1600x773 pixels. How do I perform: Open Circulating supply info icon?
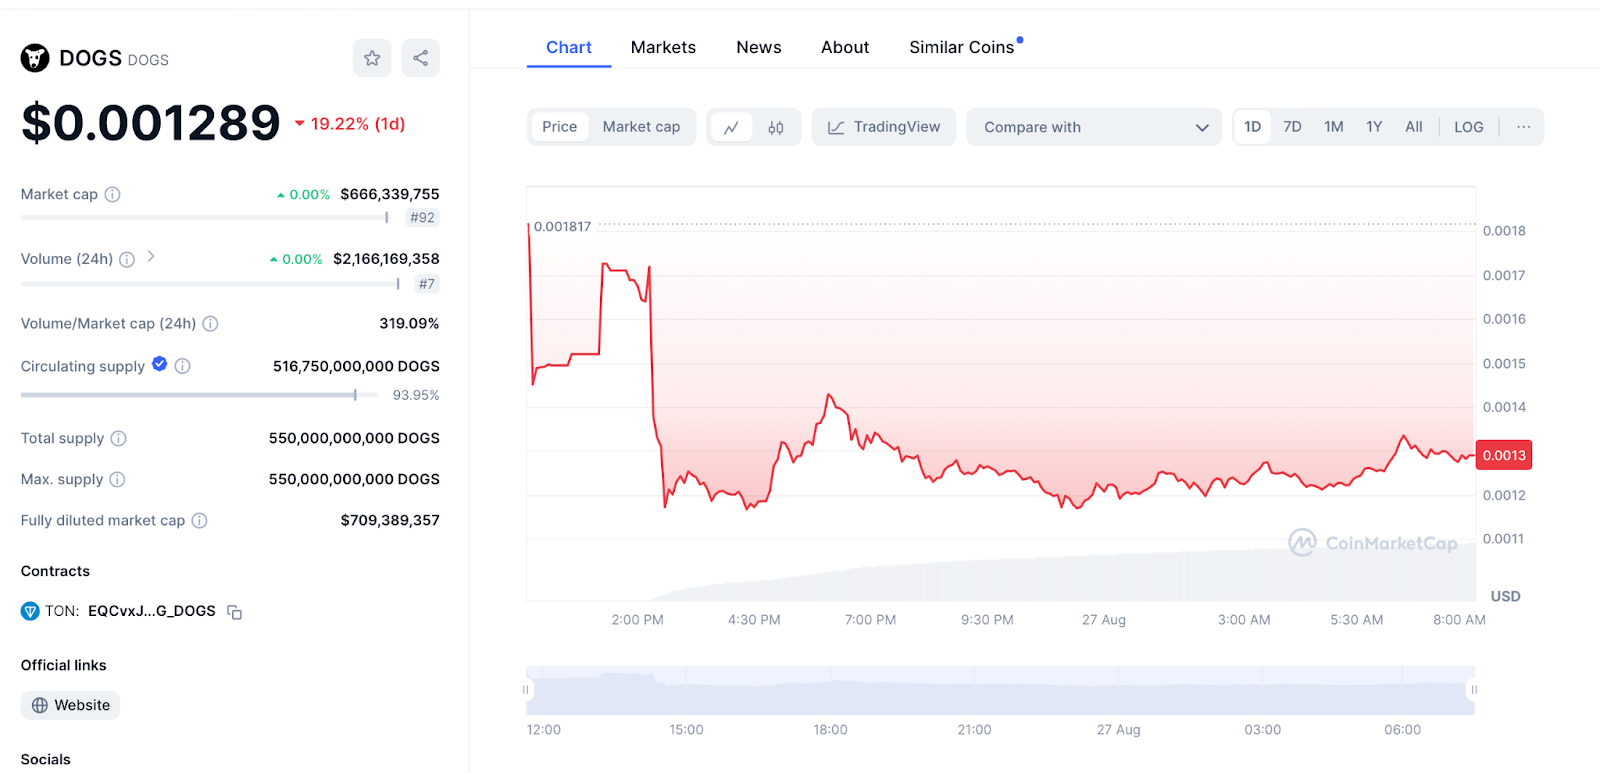(182, 366)
